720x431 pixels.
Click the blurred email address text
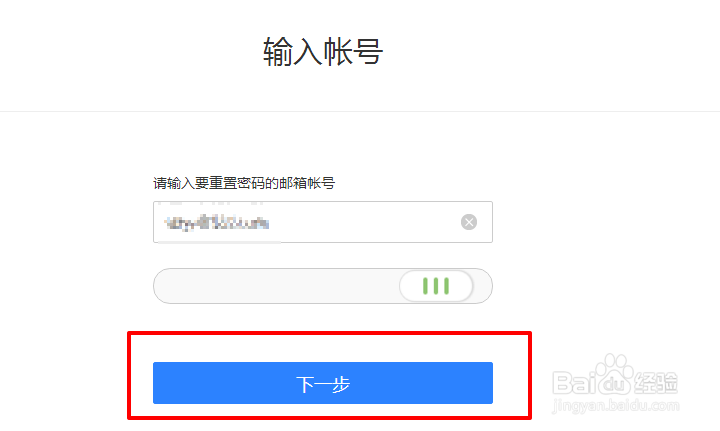pos(217,223)
